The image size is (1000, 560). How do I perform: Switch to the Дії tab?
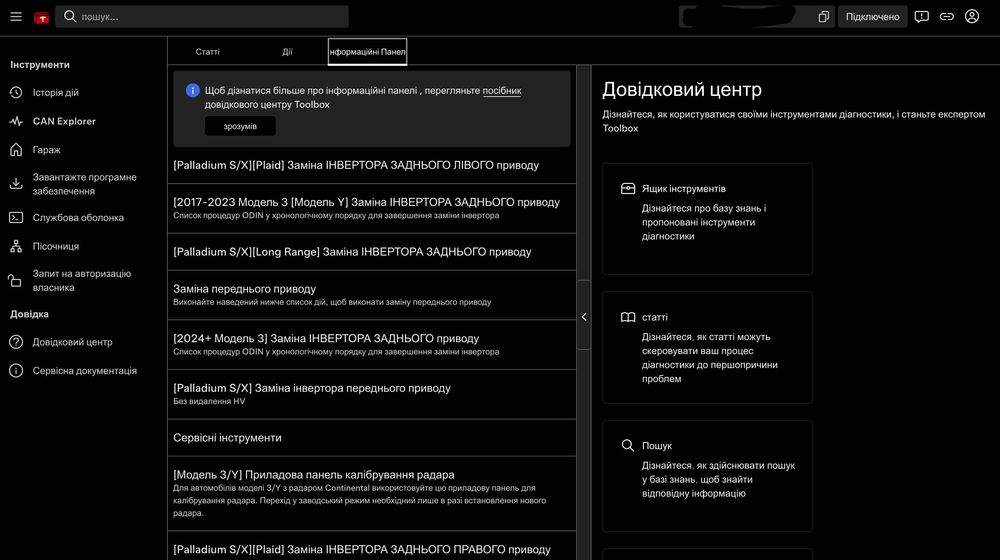click(x=287, y=52)
